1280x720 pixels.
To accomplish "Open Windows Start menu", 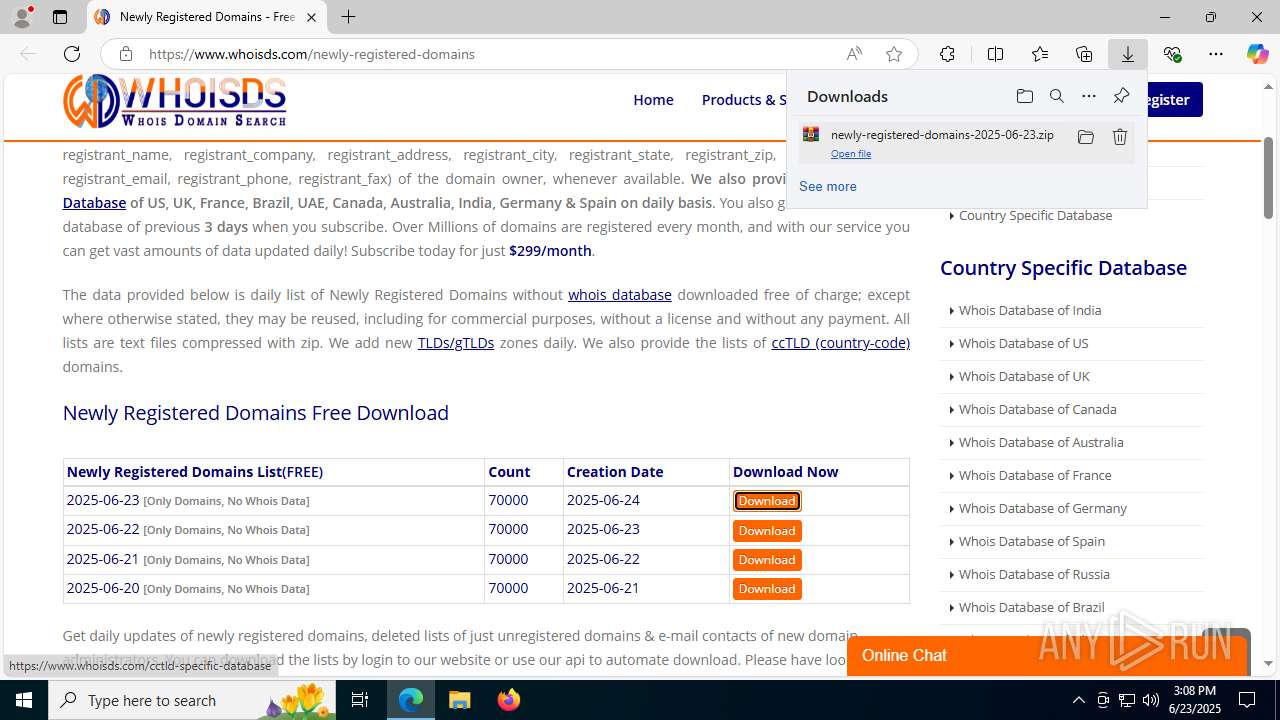I will (x=24, y=700).
